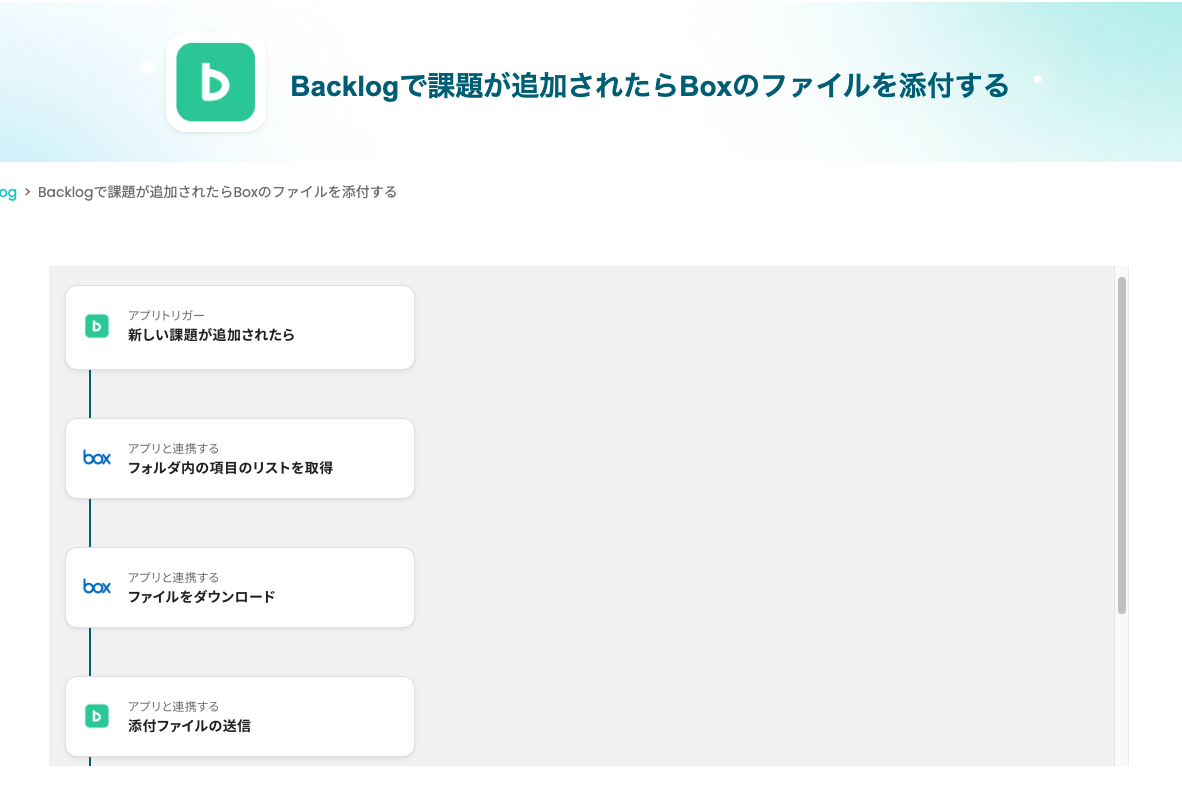Click the partial 'og' breadcrumb link
Image resolution: width=1182 pixels, height=791 pixels.
pos(8,192)
